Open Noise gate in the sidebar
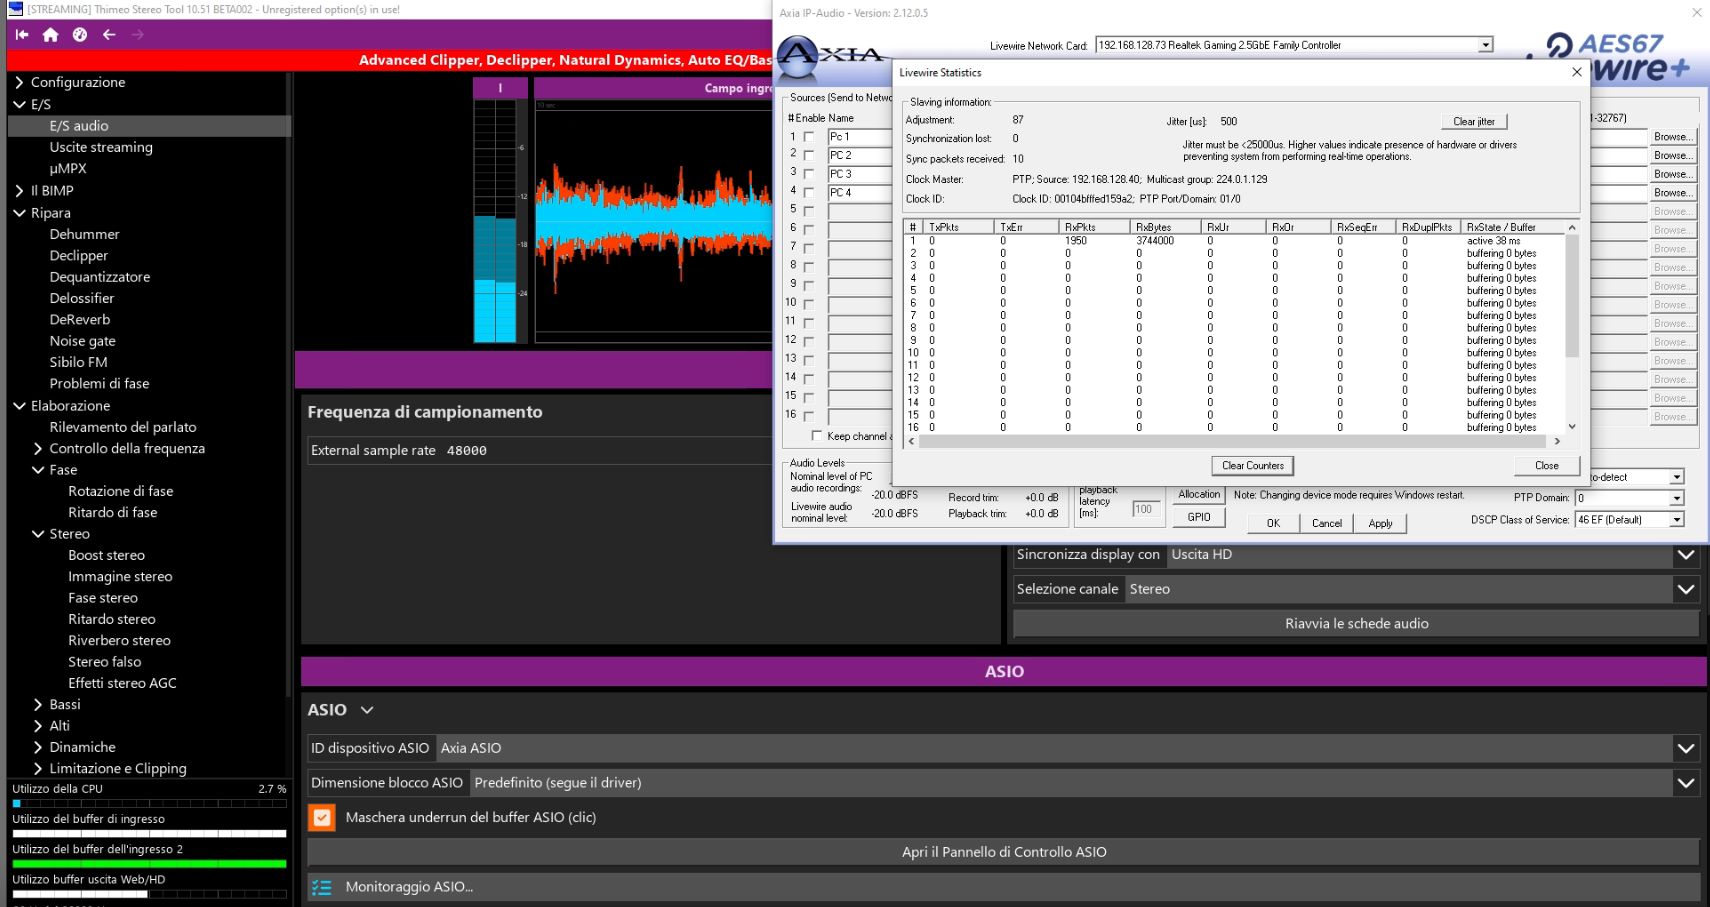Viewport: 1710px width, 907px height. pyautogui.click(x=82, y=341)
